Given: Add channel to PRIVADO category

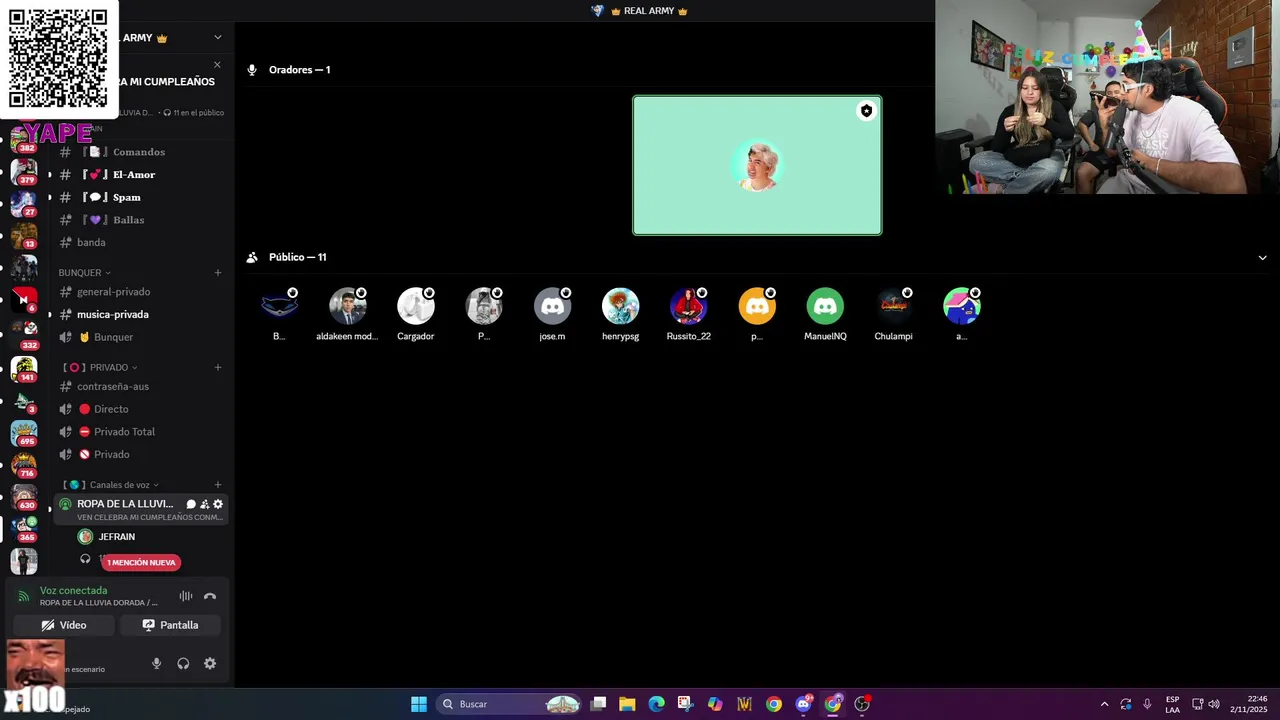Looking at the screenshot, I should (218, 367).
